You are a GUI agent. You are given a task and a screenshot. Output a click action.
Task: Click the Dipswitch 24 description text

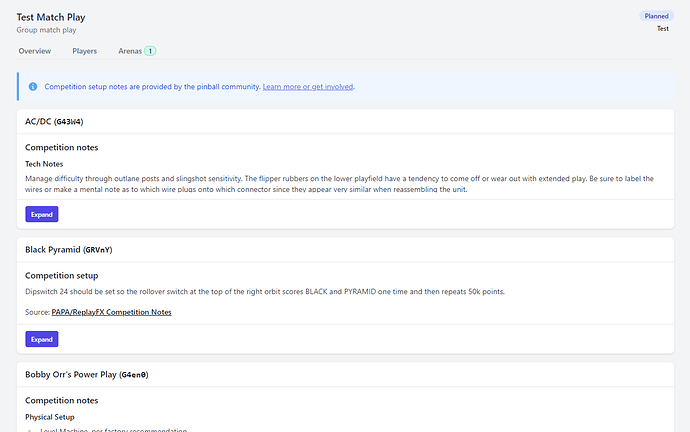[265, 292]
